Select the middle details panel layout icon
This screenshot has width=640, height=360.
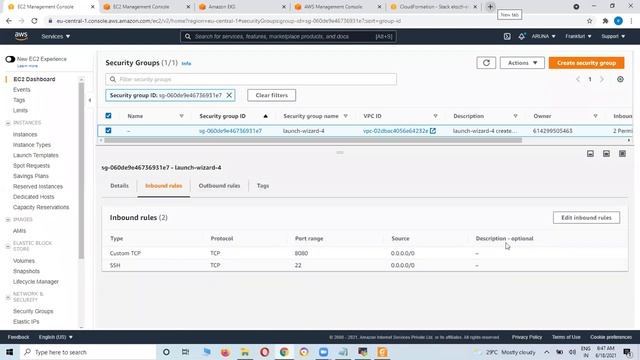tap(606, 153)
